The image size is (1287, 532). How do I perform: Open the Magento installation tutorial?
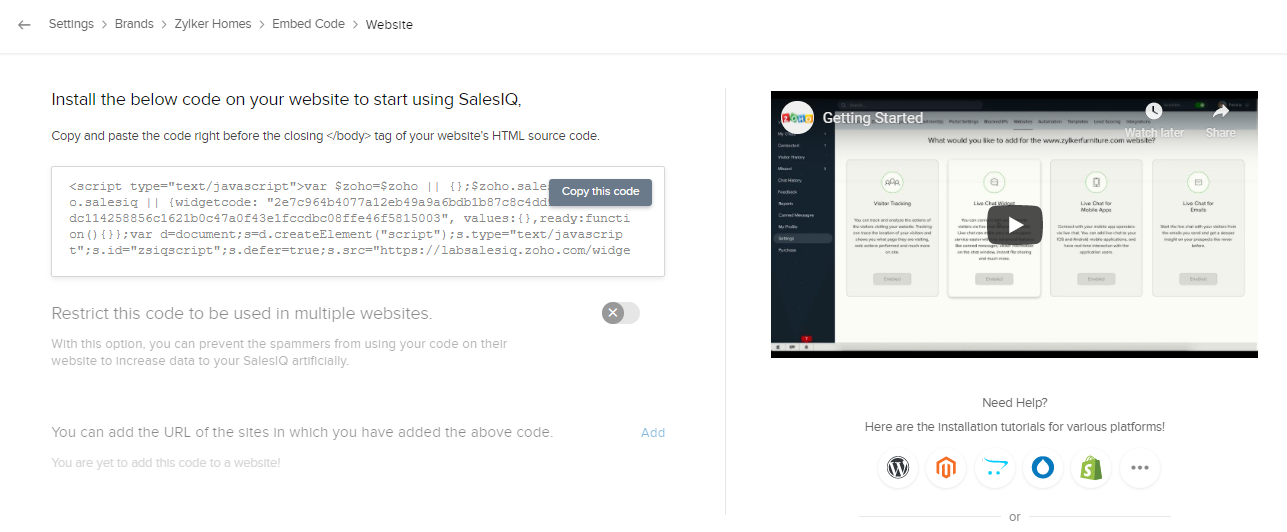pos(946,468)
